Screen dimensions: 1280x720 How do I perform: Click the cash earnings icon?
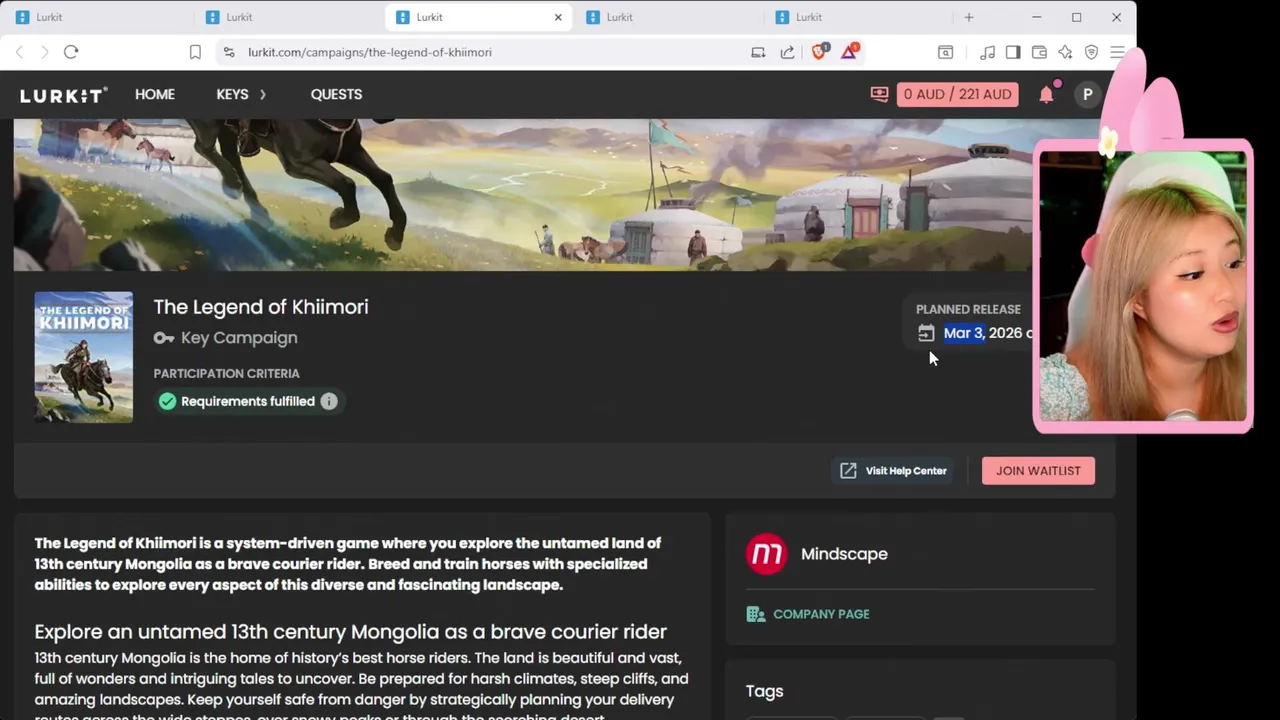pyautogui.click(x=879, y=94)
